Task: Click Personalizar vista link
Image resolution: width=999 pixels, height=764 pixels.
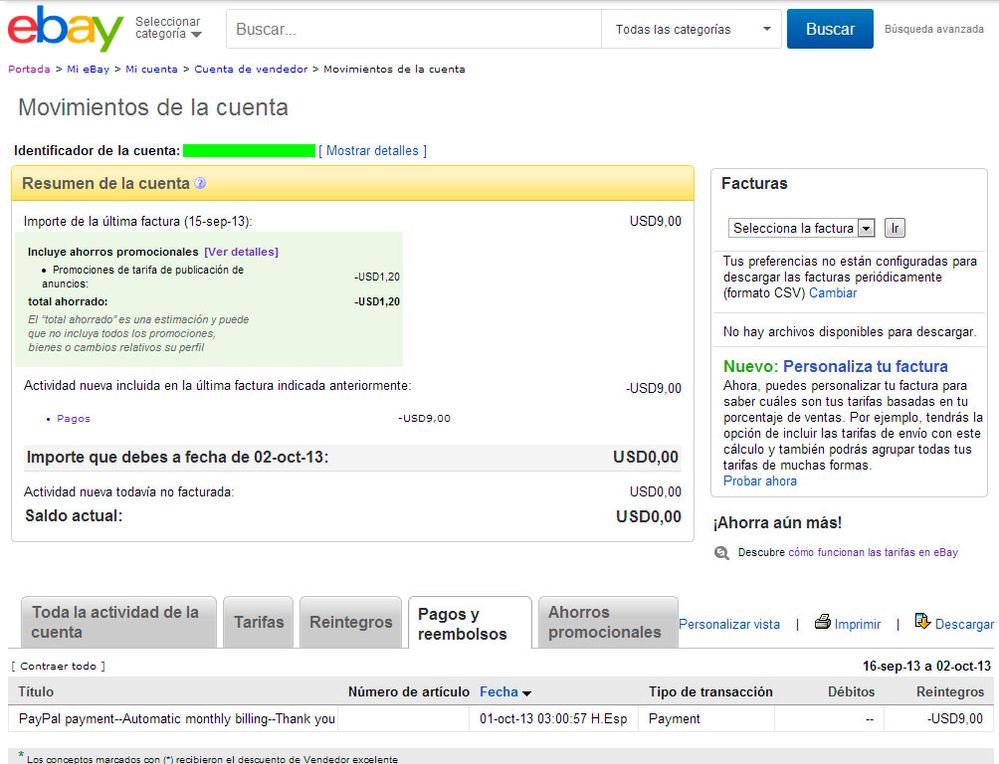Action: [729, 624]
